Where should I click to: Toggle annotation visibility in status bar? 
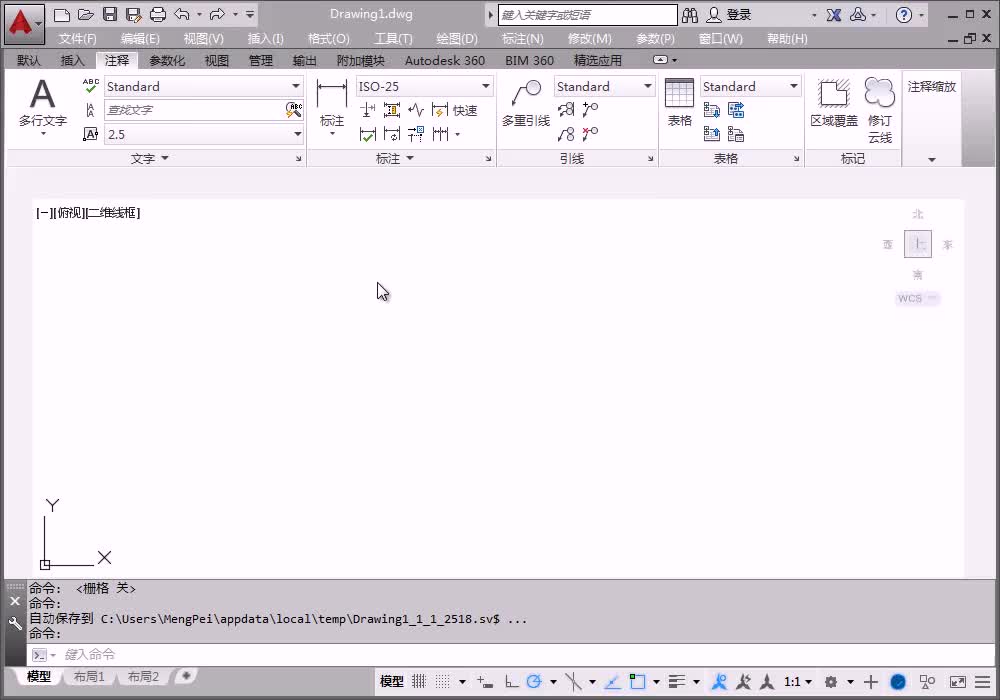point(719,682)
